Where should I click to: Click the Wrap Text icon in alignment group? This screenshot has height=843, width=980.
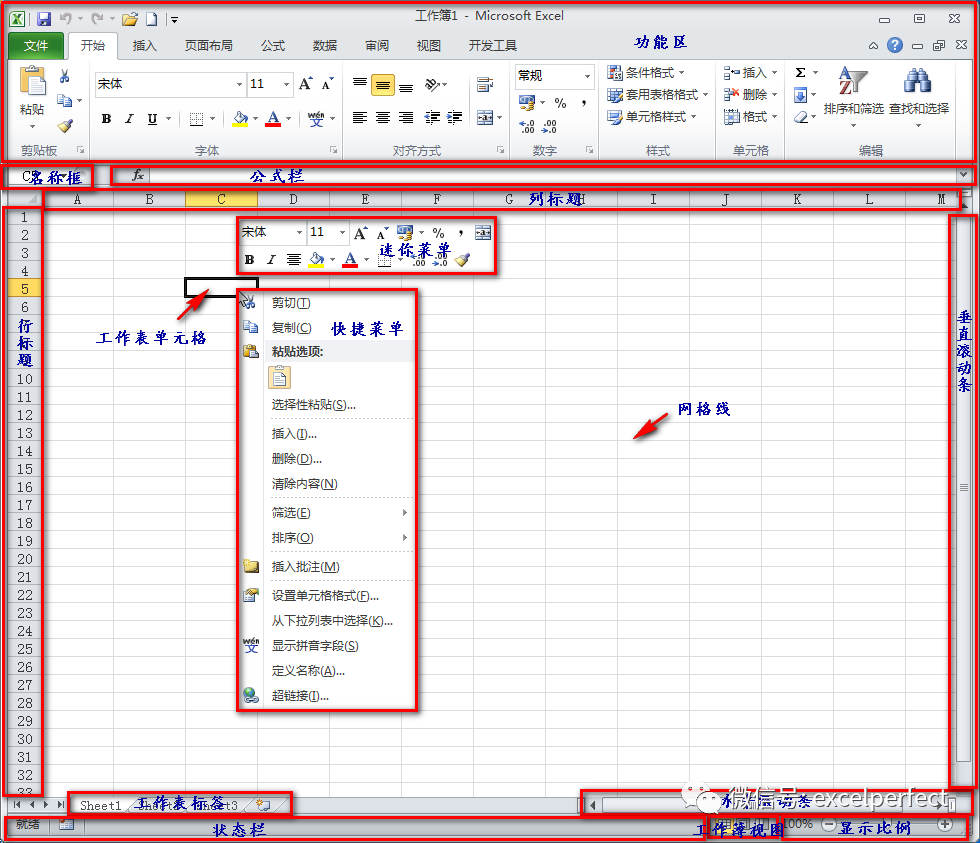click(484, 84)
